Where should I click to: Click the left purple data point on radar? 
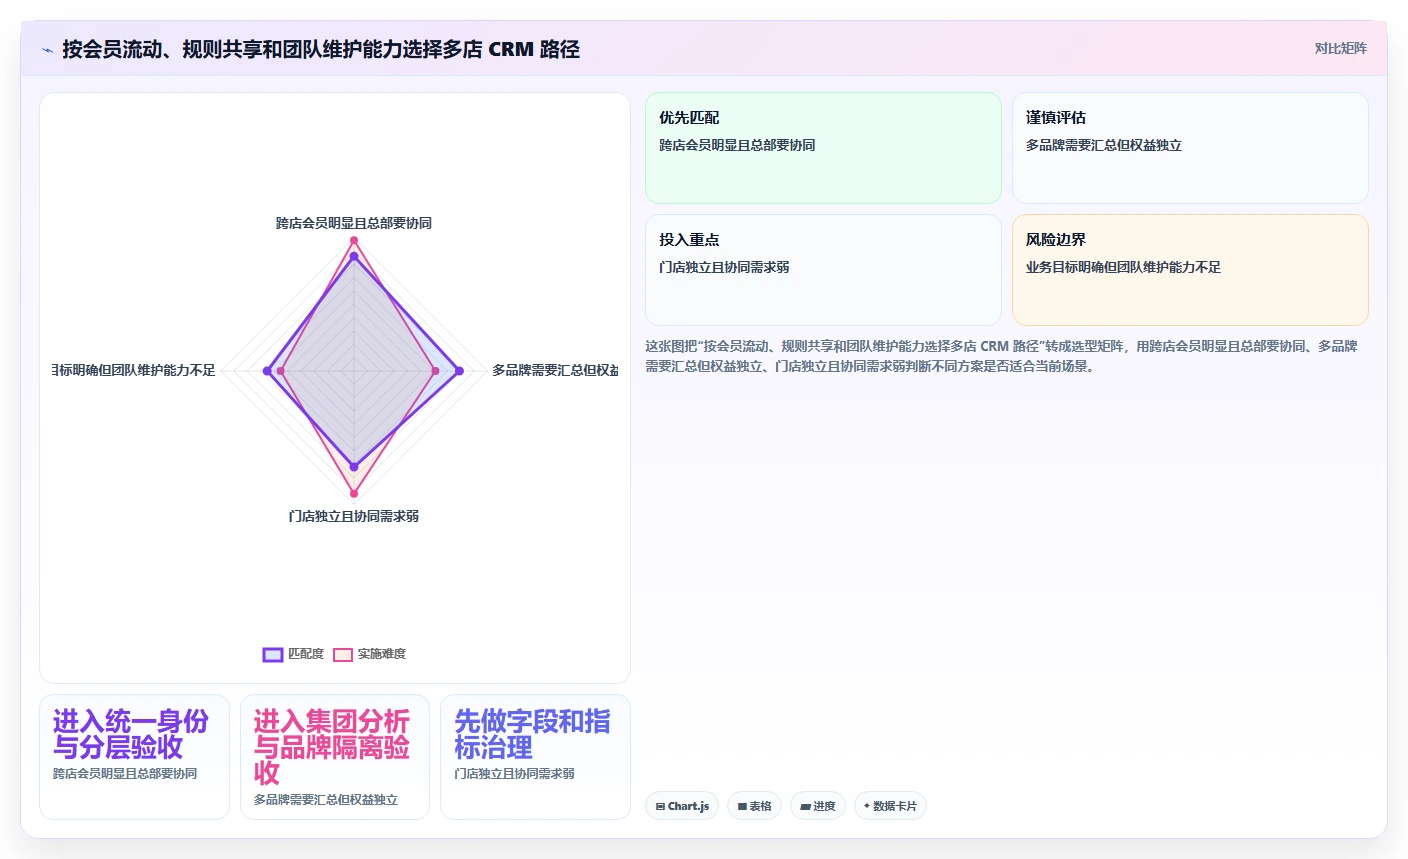pos(267,371)
